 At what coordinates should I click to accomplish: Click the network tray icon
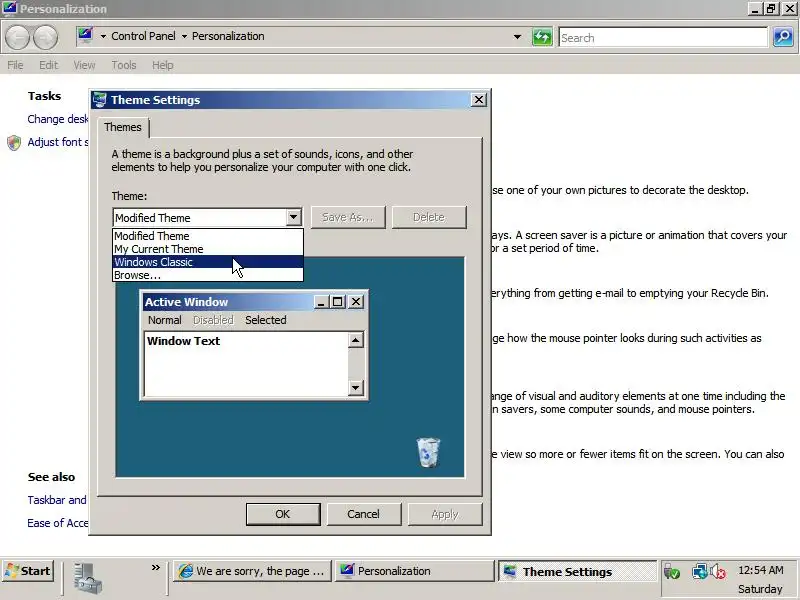(699, 571)
